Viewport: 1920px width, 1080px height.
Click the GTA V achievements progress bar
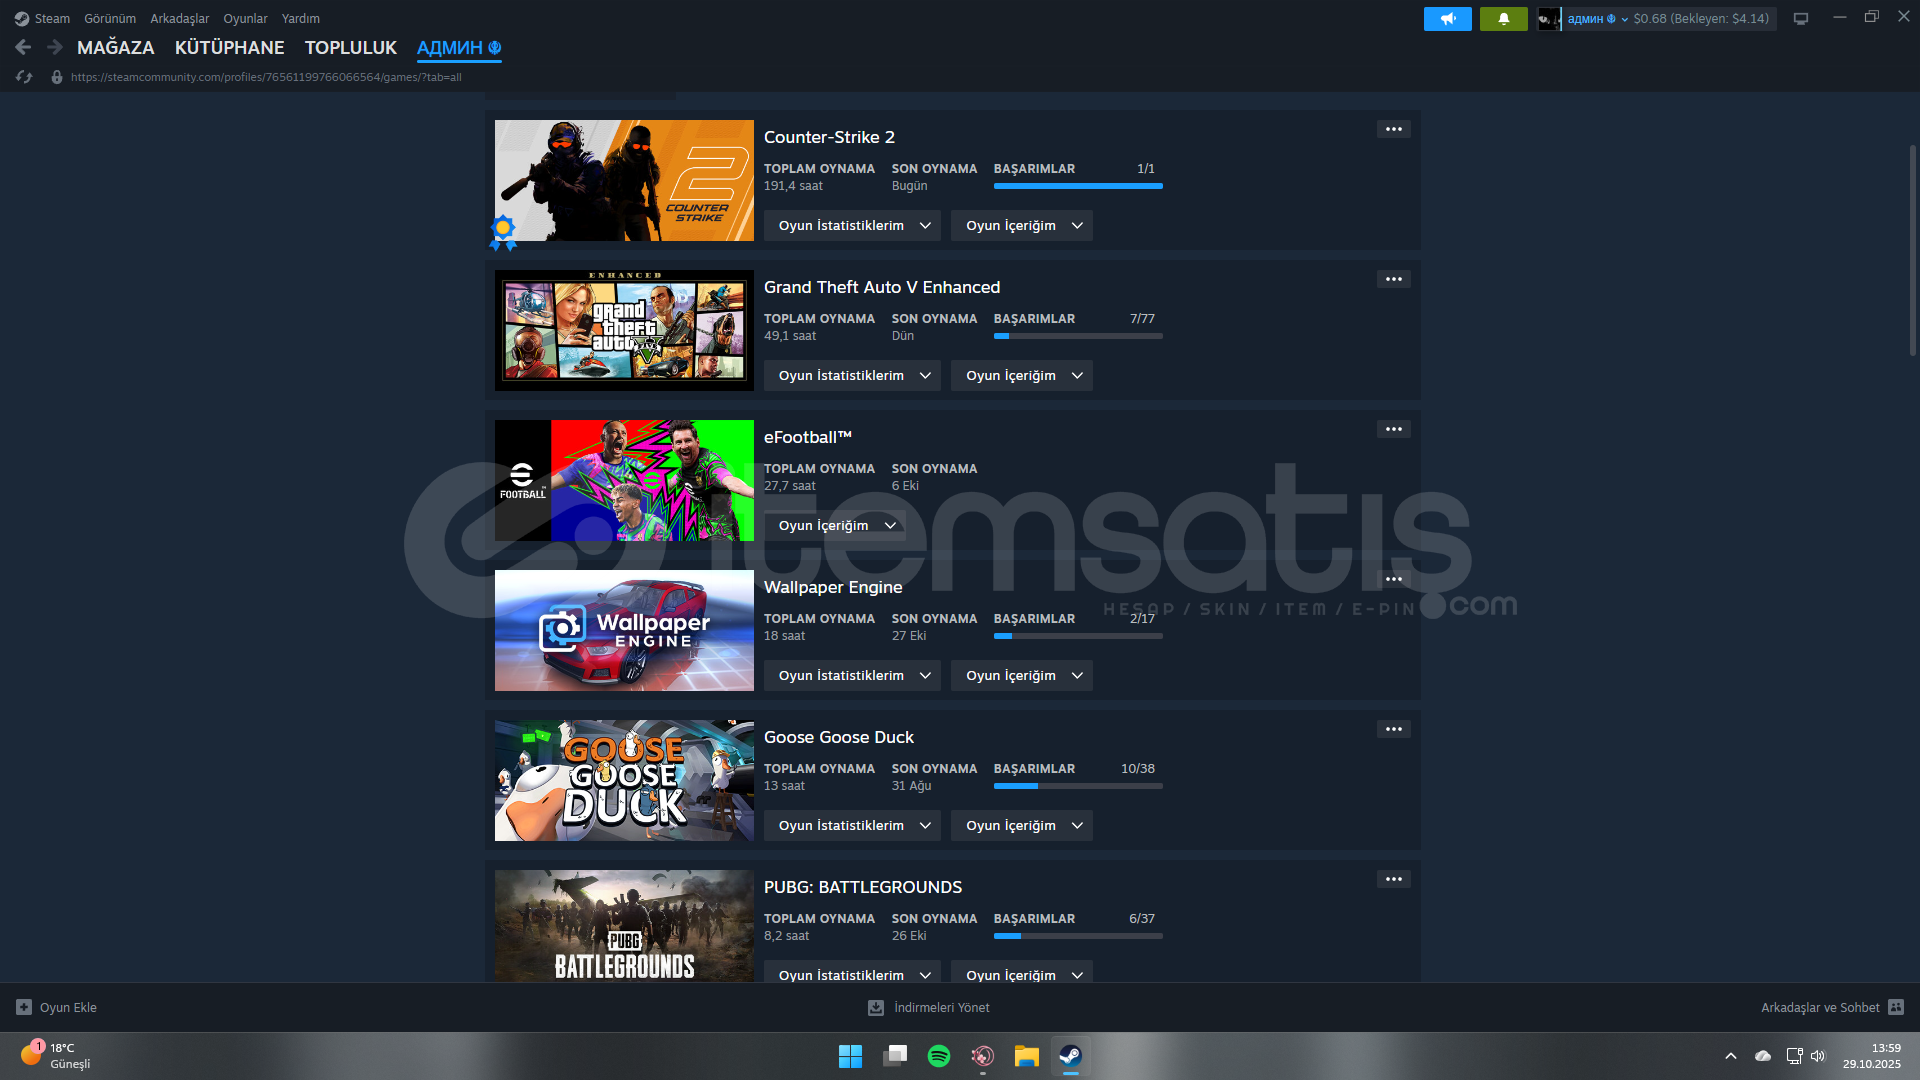click(1077, 336)
